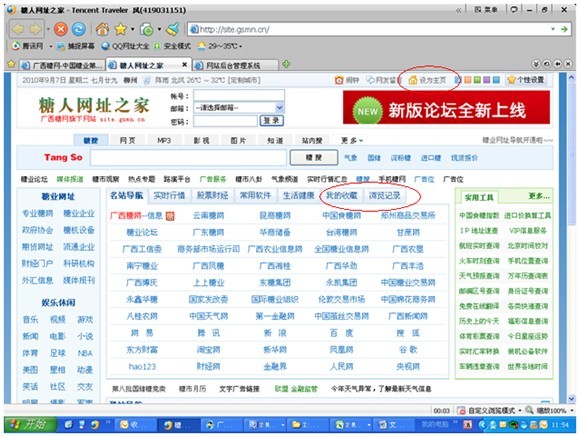Click 更多... in the 实用工具 panel
580x437 pixels.
pyautogui.click(x=539, y=196)
